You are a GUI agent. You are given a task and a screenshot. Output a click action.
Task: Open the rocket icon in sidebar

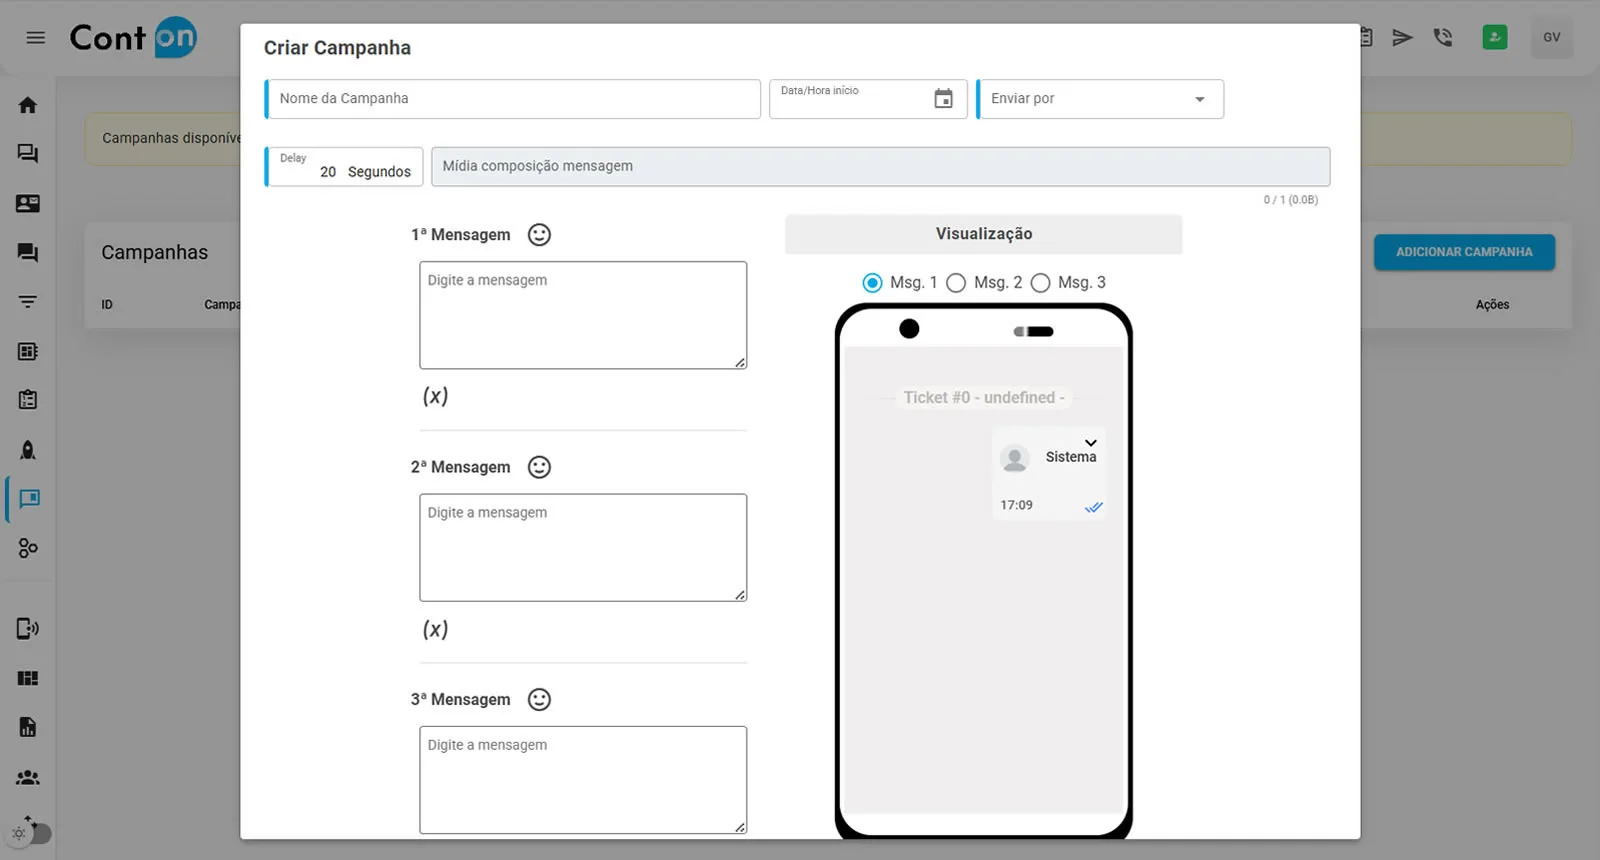pyautogui.click(x=28, y=450)
